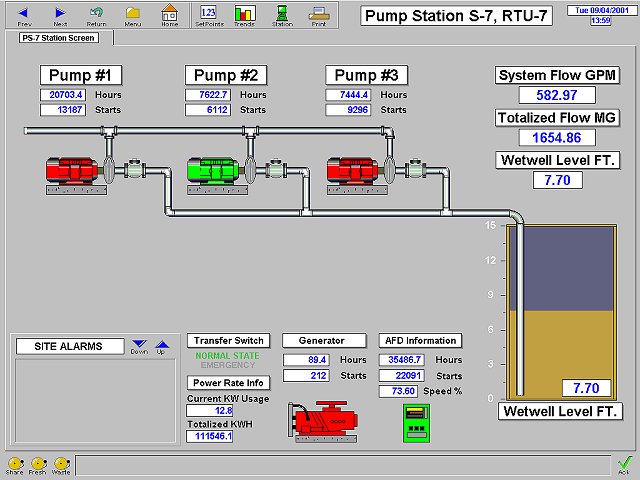
Task: Go to the Home screen icon
Action: [169, 12]
